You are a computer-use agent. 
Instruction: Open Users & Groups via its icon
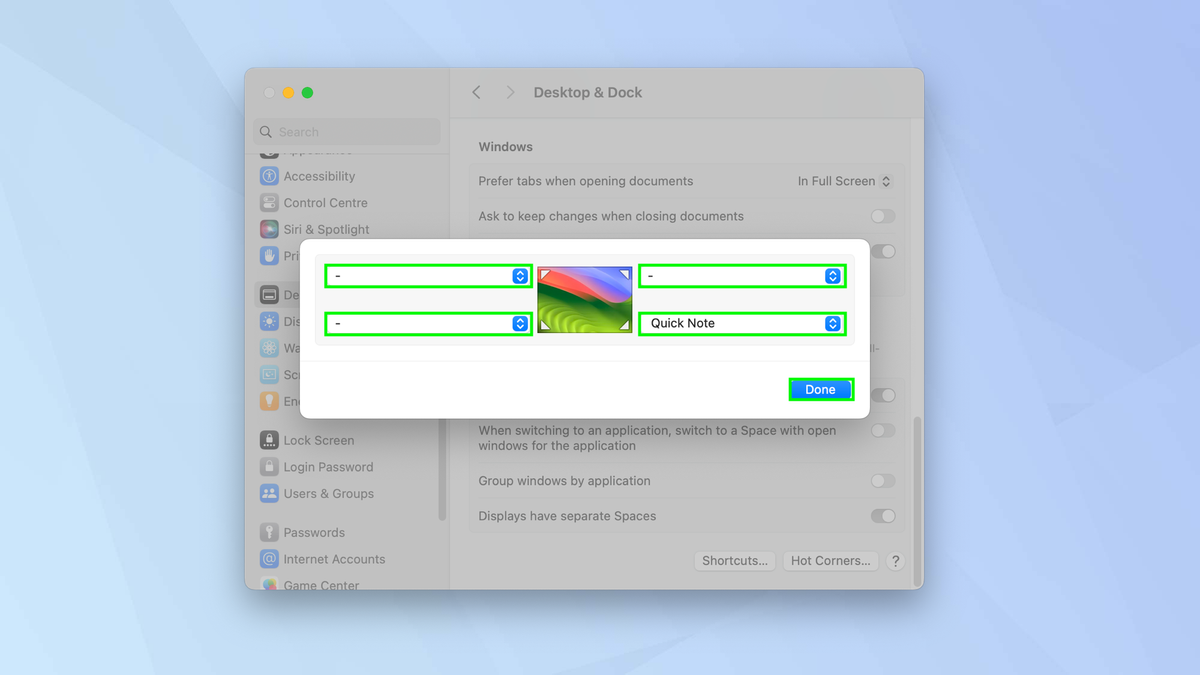click(x=270, y=493)
